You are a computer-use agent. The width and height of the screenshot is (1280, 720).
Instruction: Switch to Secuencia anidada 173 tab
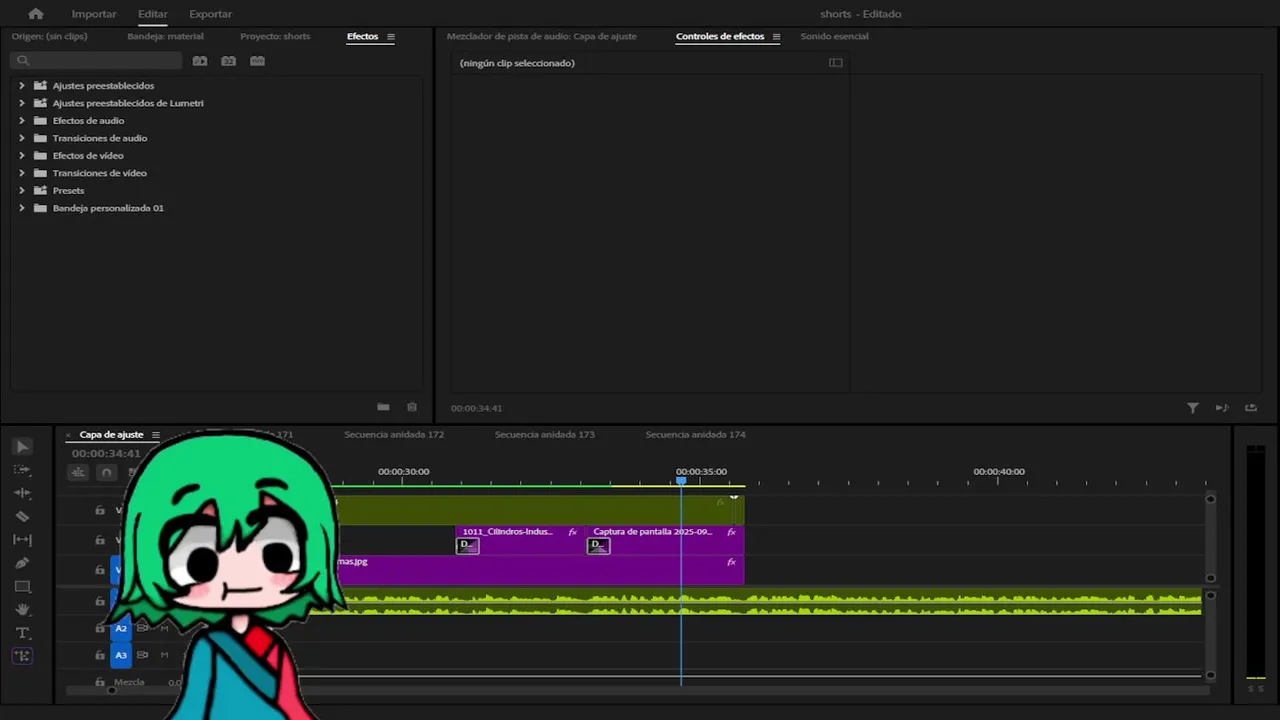point(545,435)
